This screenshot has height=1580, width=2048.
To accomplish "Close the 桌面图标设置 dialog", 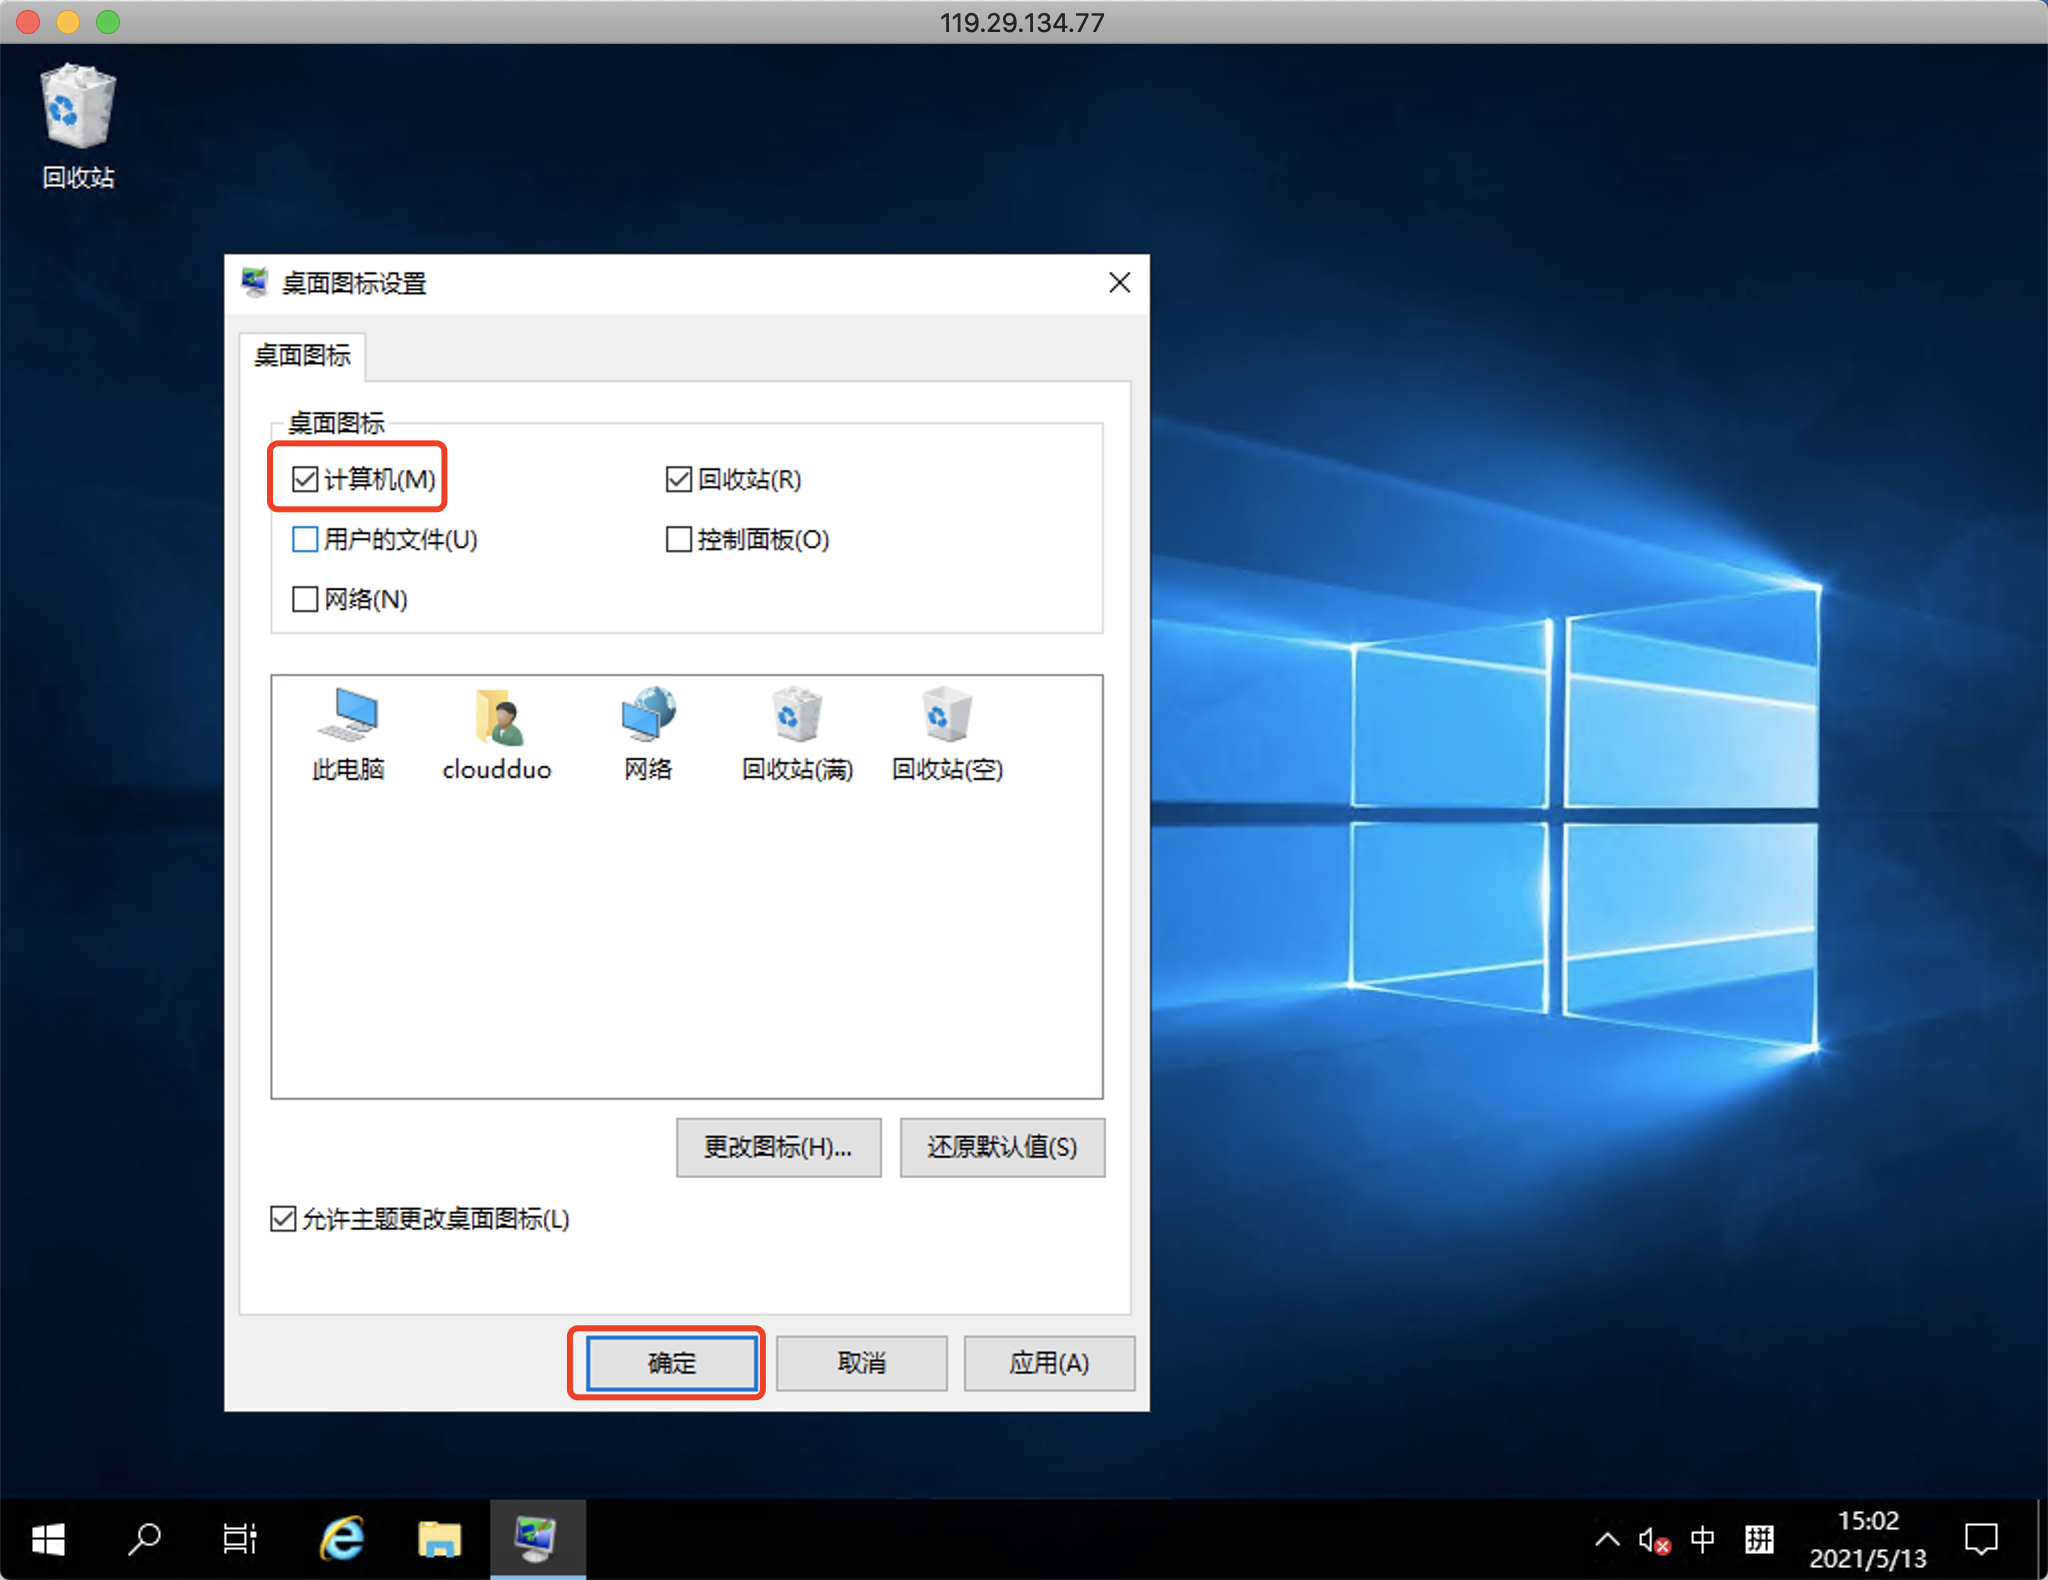I will pyautogui.click(x=1120, y=283).
